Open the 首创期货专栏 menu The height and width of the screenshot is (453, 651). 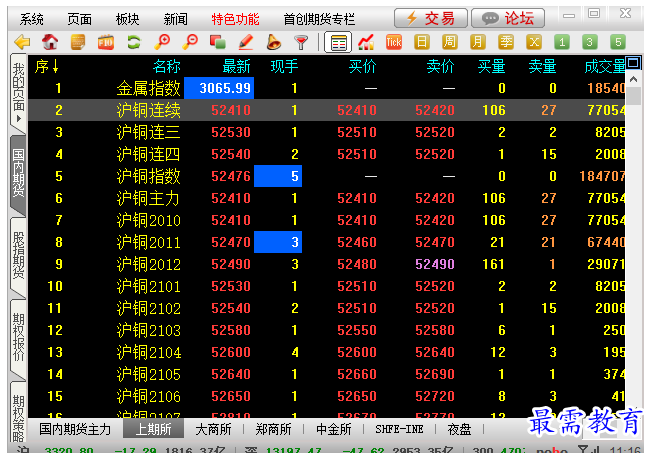pyautogui.click(x=319, y=19)
